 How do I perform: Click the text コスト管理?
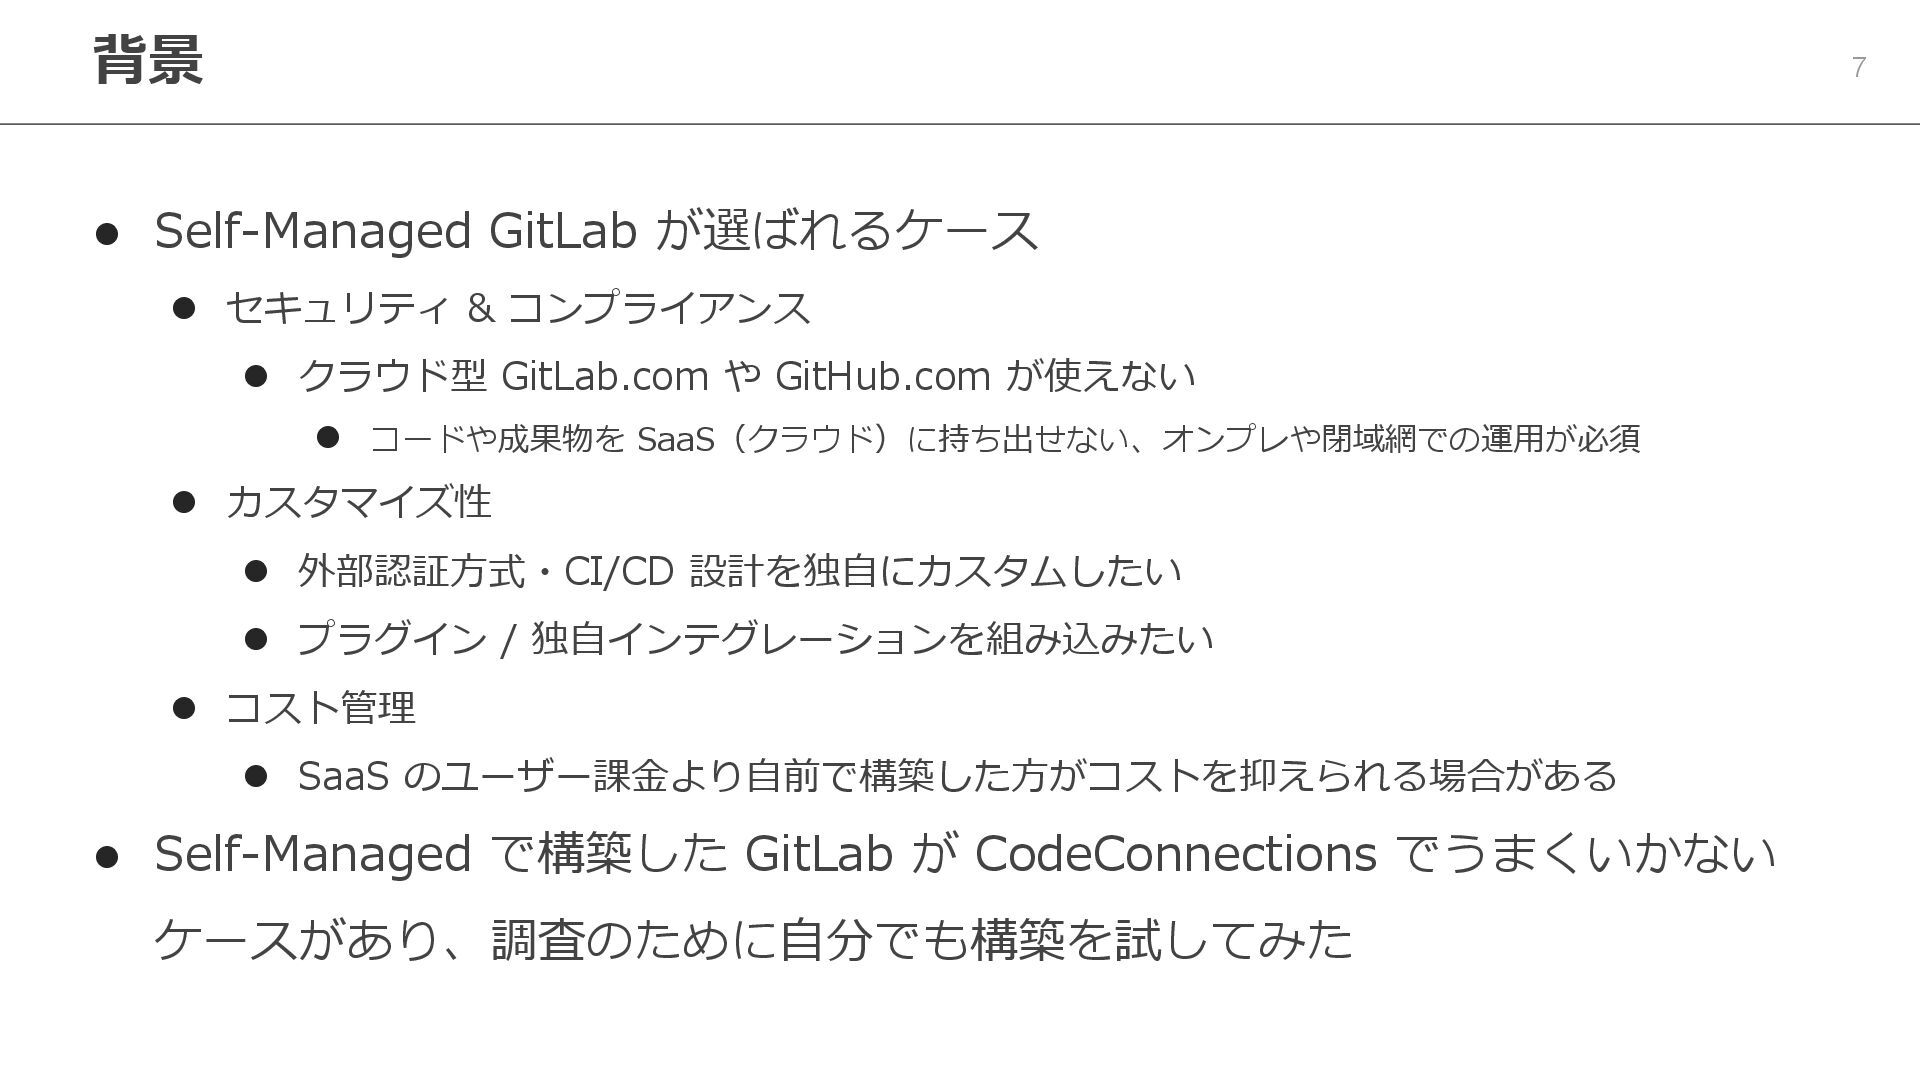point(320,708)
